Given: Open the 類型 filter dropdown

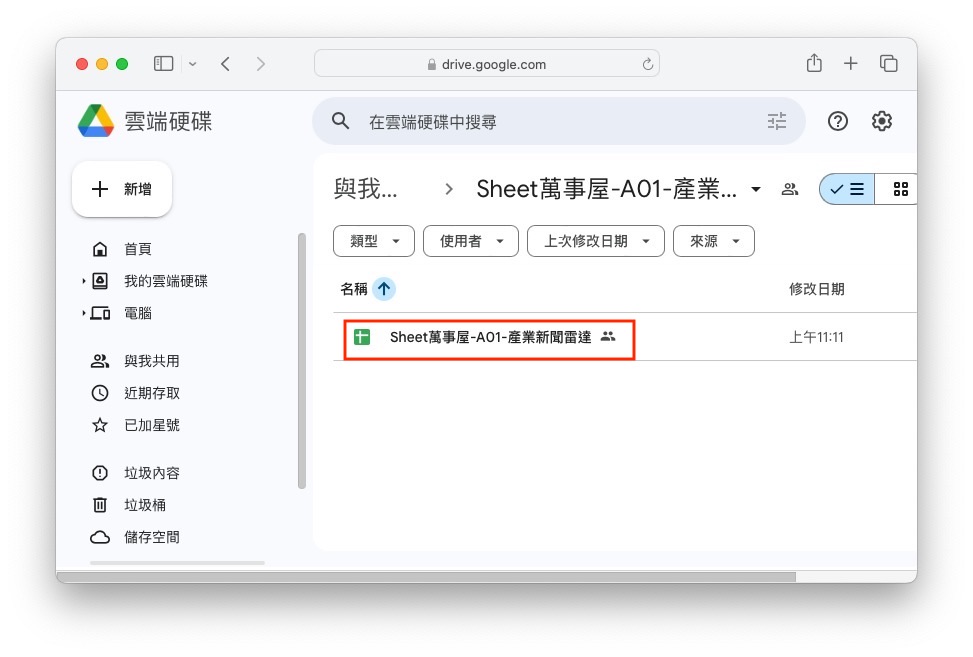Looking at the screenshot, I should pos(374,241).
